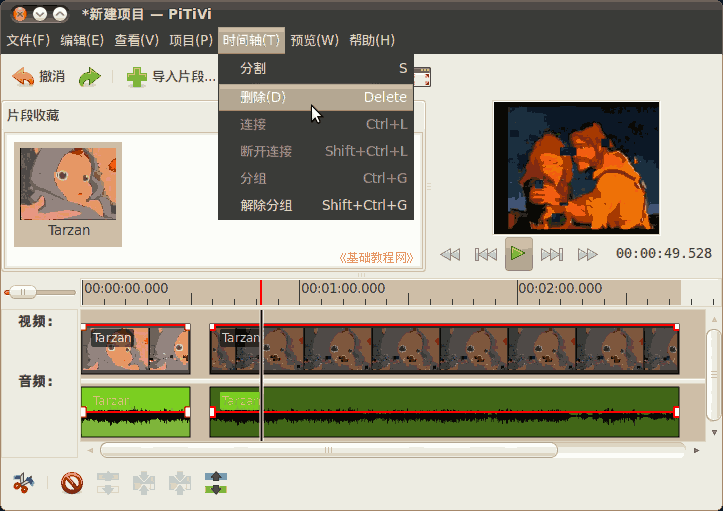Click the 00:00:49.528 timecode display
The height and width of the screenshot is (511, 723).
[x=664, y=253]
